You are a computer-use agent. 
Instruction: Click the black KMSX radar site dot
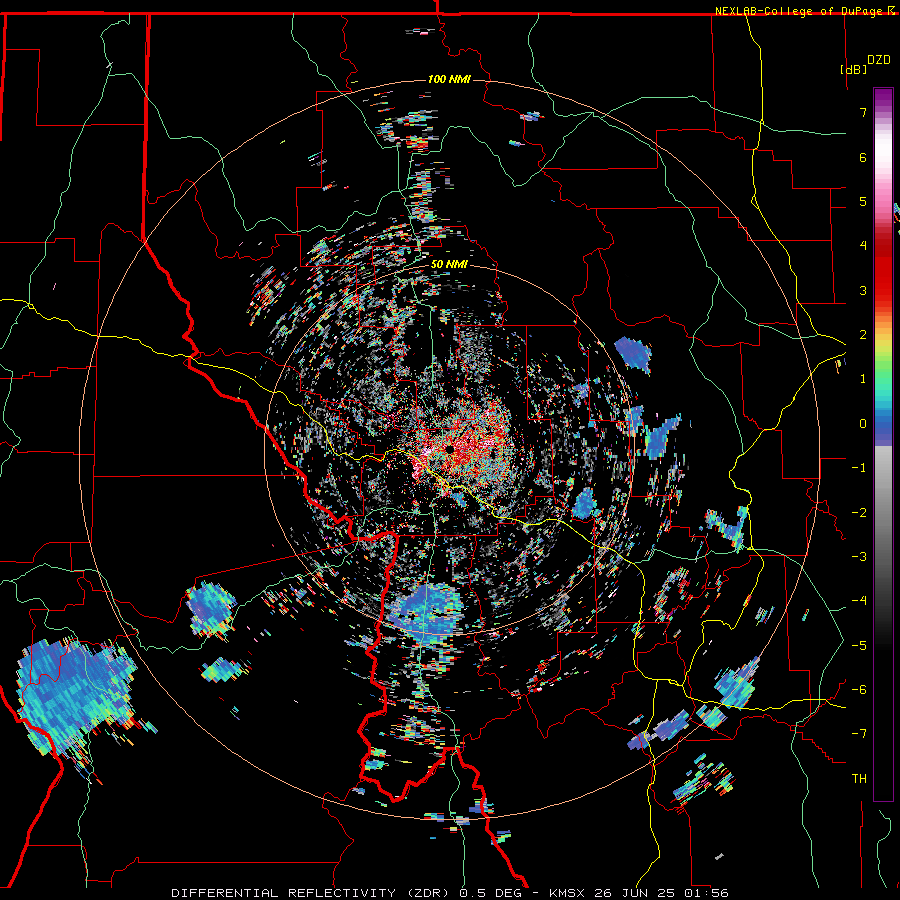(x=449, y=448)
